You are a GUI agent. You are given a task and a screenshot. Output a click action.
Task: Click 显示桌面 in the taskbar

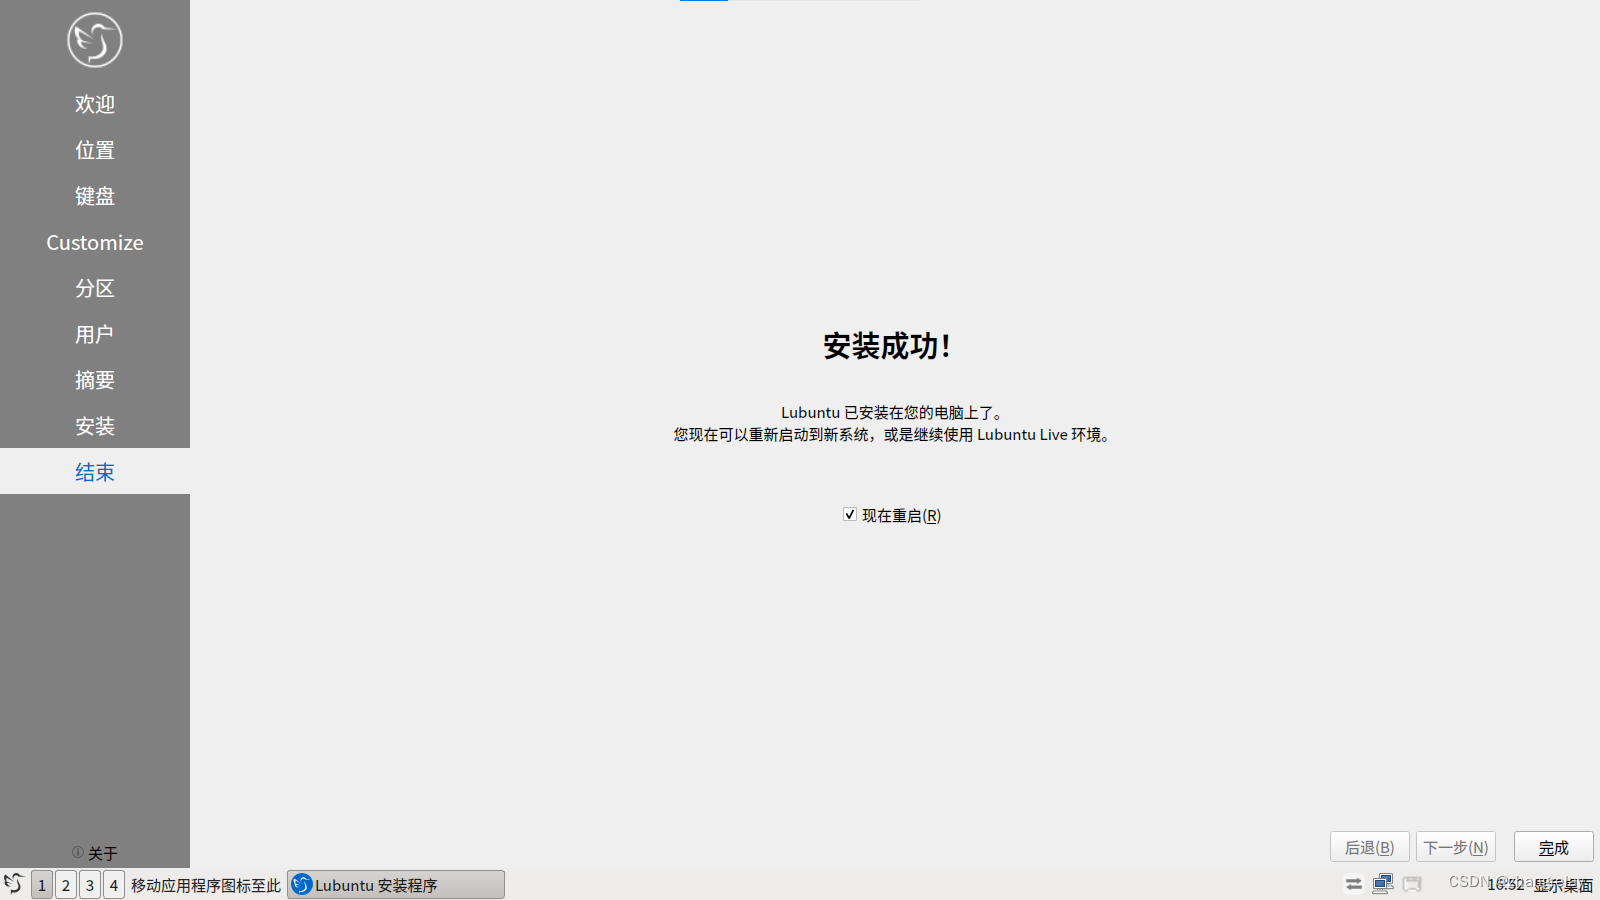1564,885
